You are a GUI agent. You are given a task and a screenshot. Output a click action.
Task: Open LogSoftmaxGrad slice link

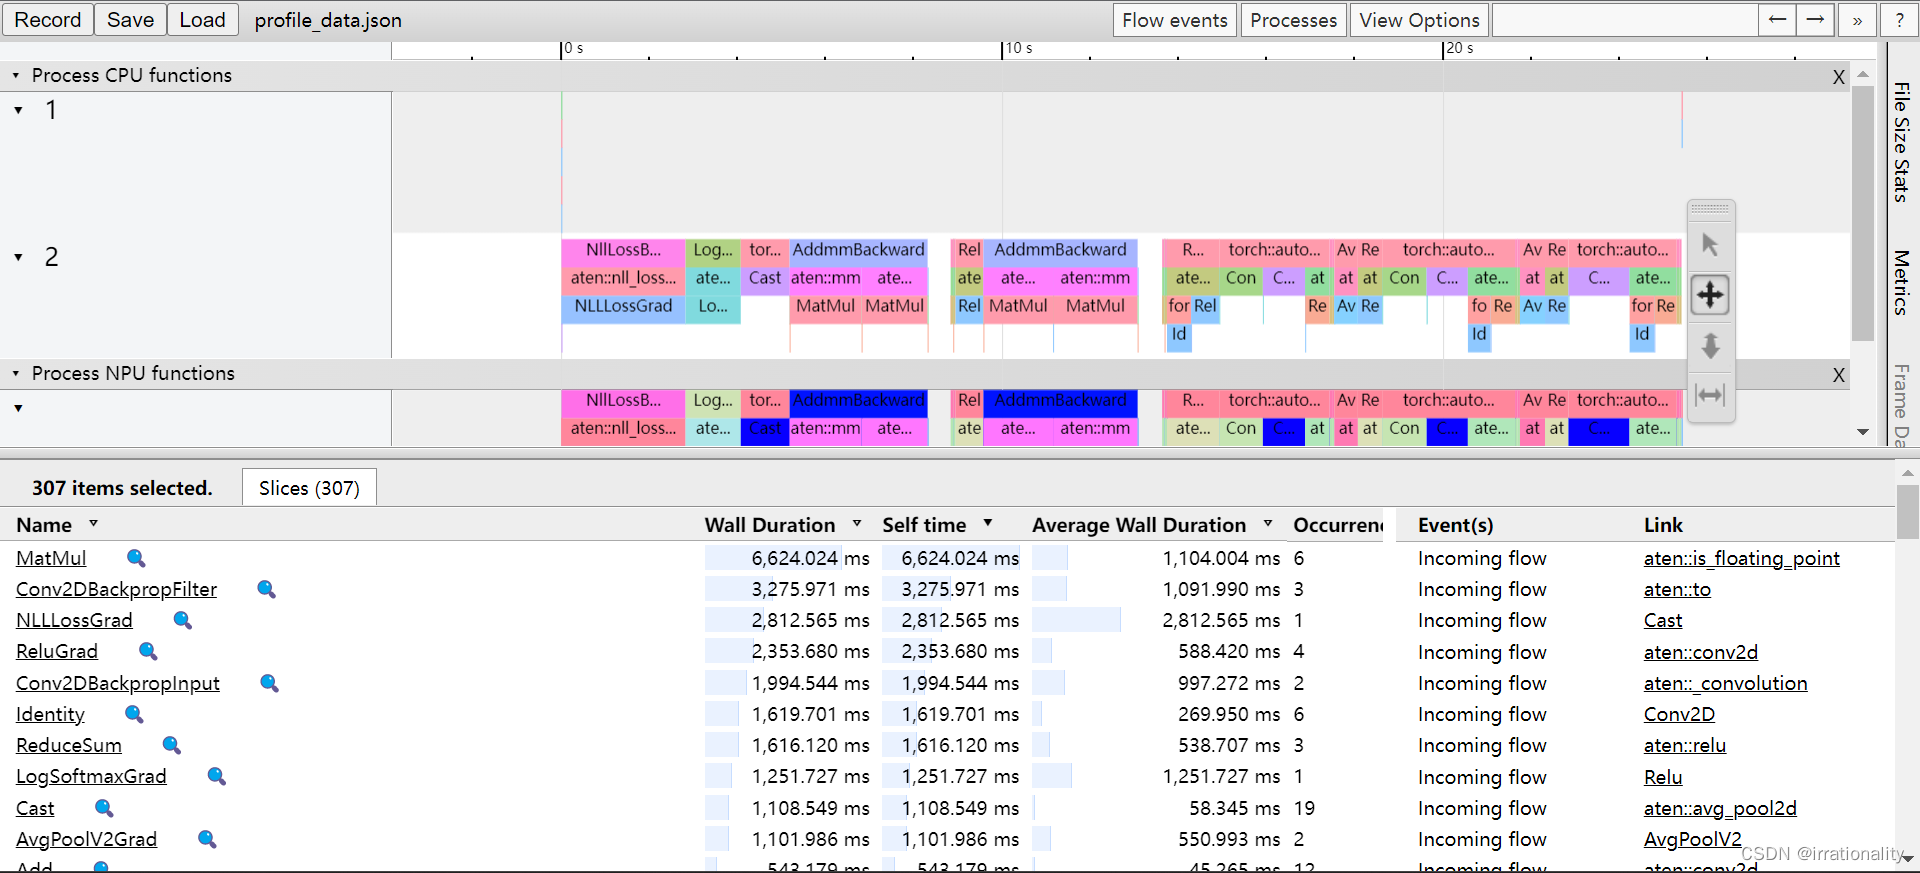point(91,776)
